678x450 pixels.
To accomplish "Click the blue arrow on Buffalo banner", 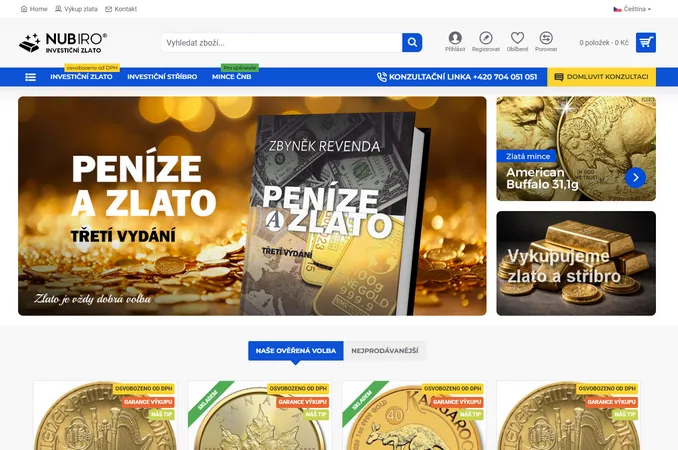I will 635,177.
